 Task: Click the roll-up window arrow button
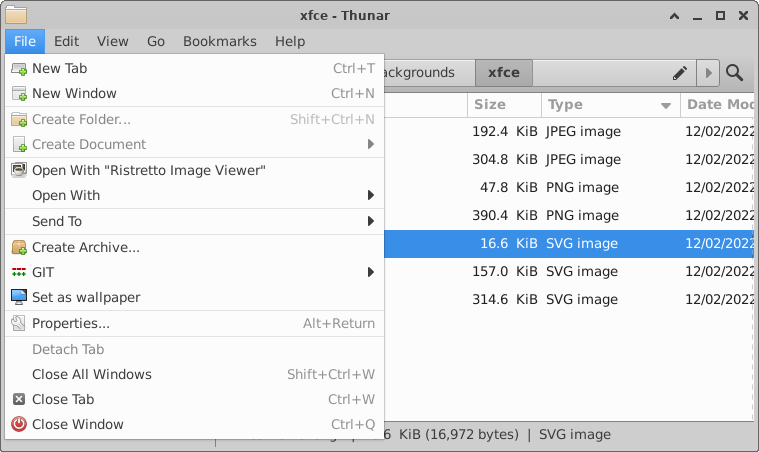674,16
